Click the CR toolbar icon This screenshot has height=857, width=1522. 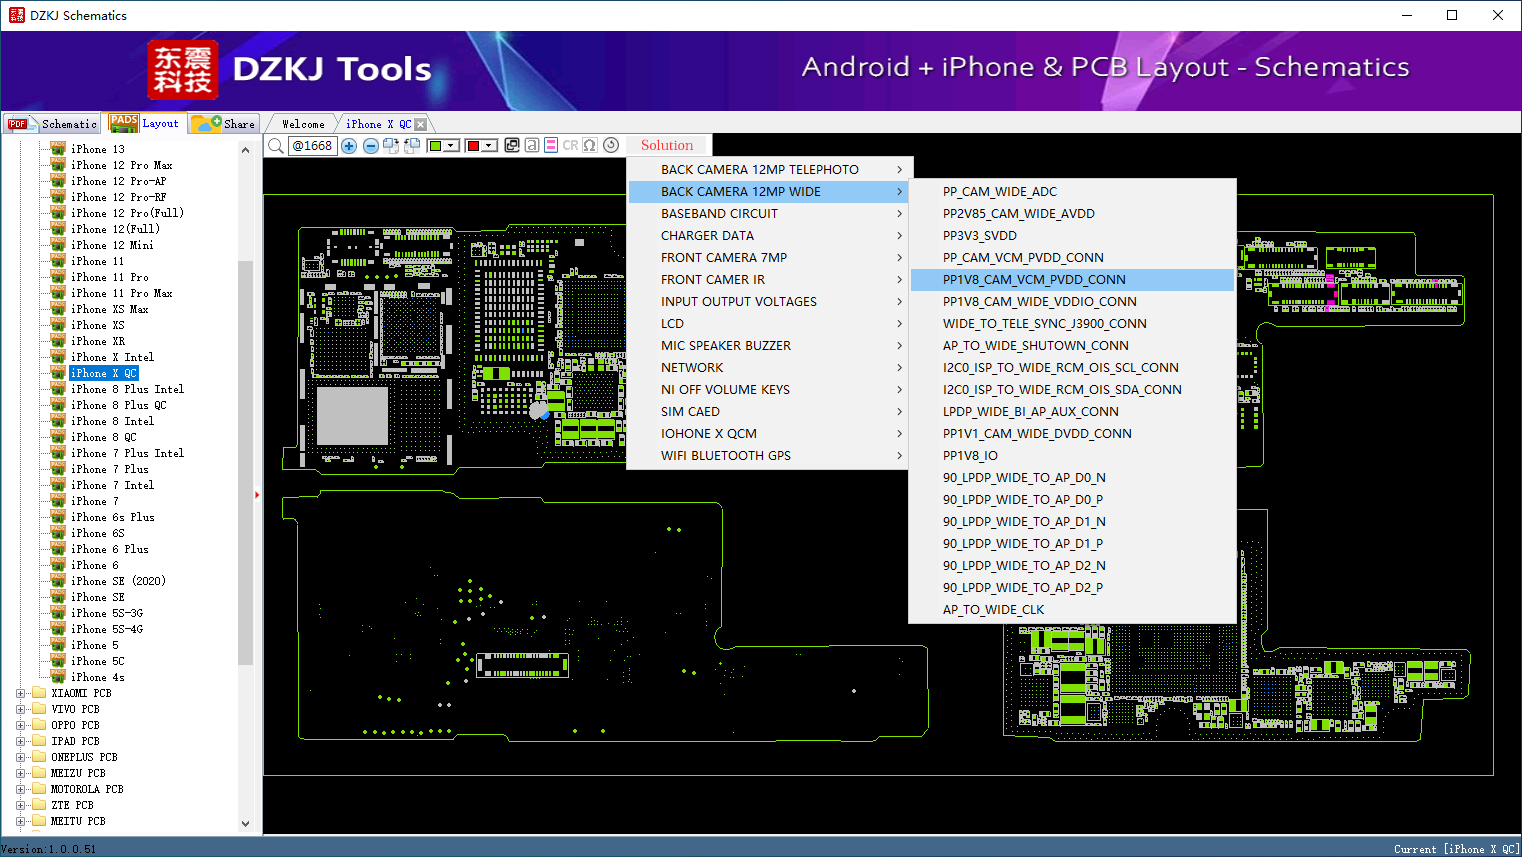(570, 145)
